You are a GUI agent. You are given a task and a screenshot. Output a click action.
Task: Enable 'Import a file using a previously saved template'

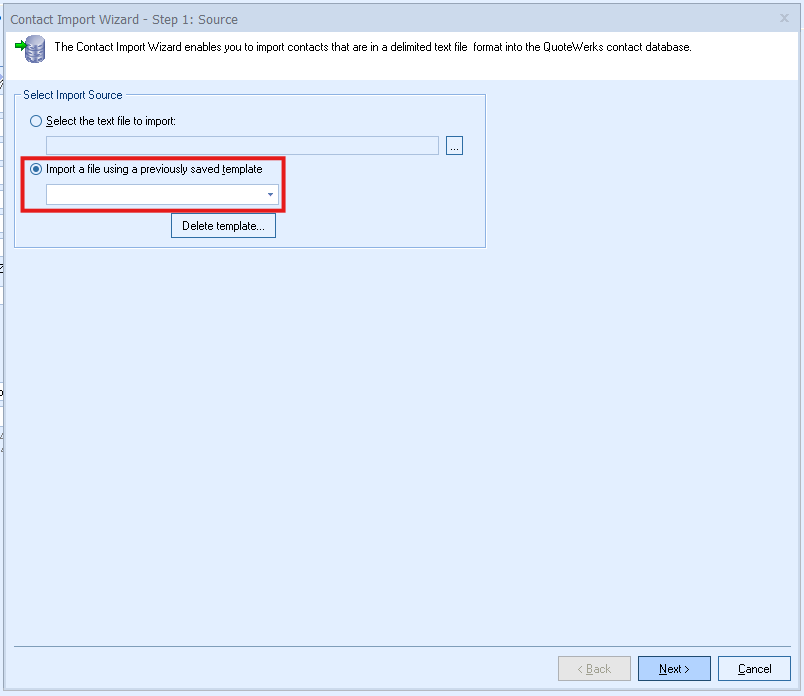(37, 169)
